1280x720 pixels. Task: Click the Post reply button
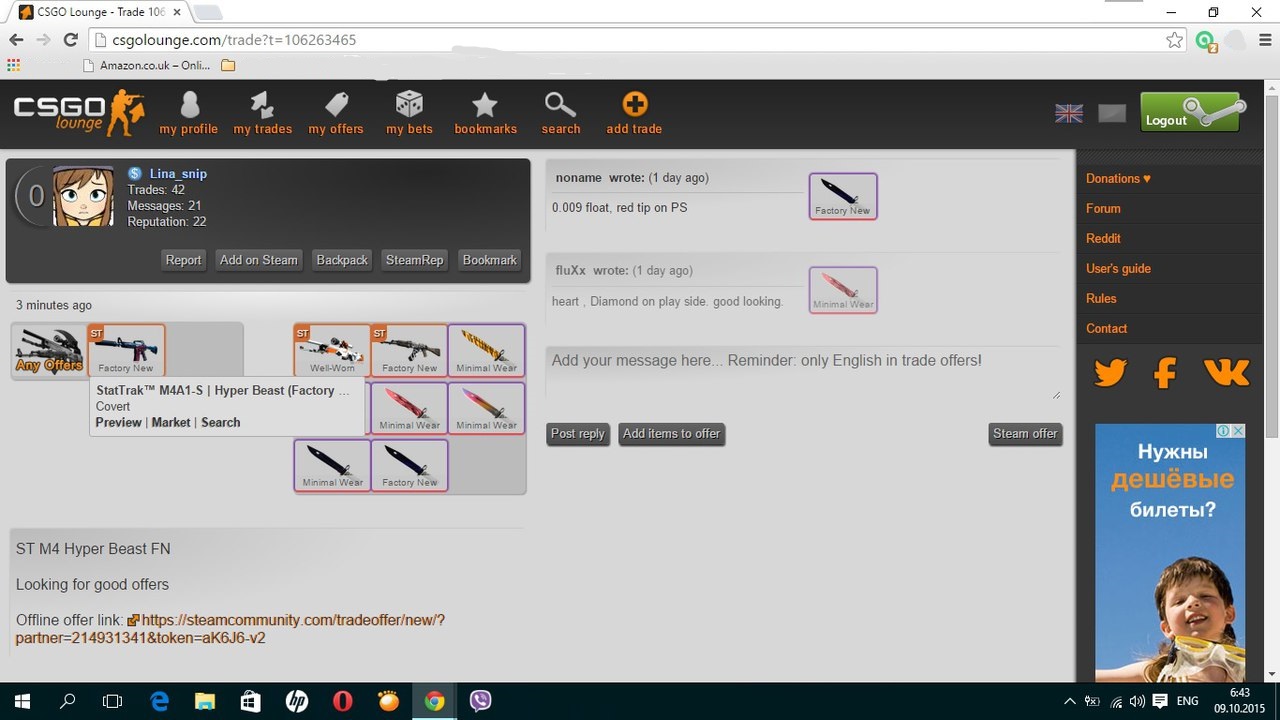coord(578,434)
